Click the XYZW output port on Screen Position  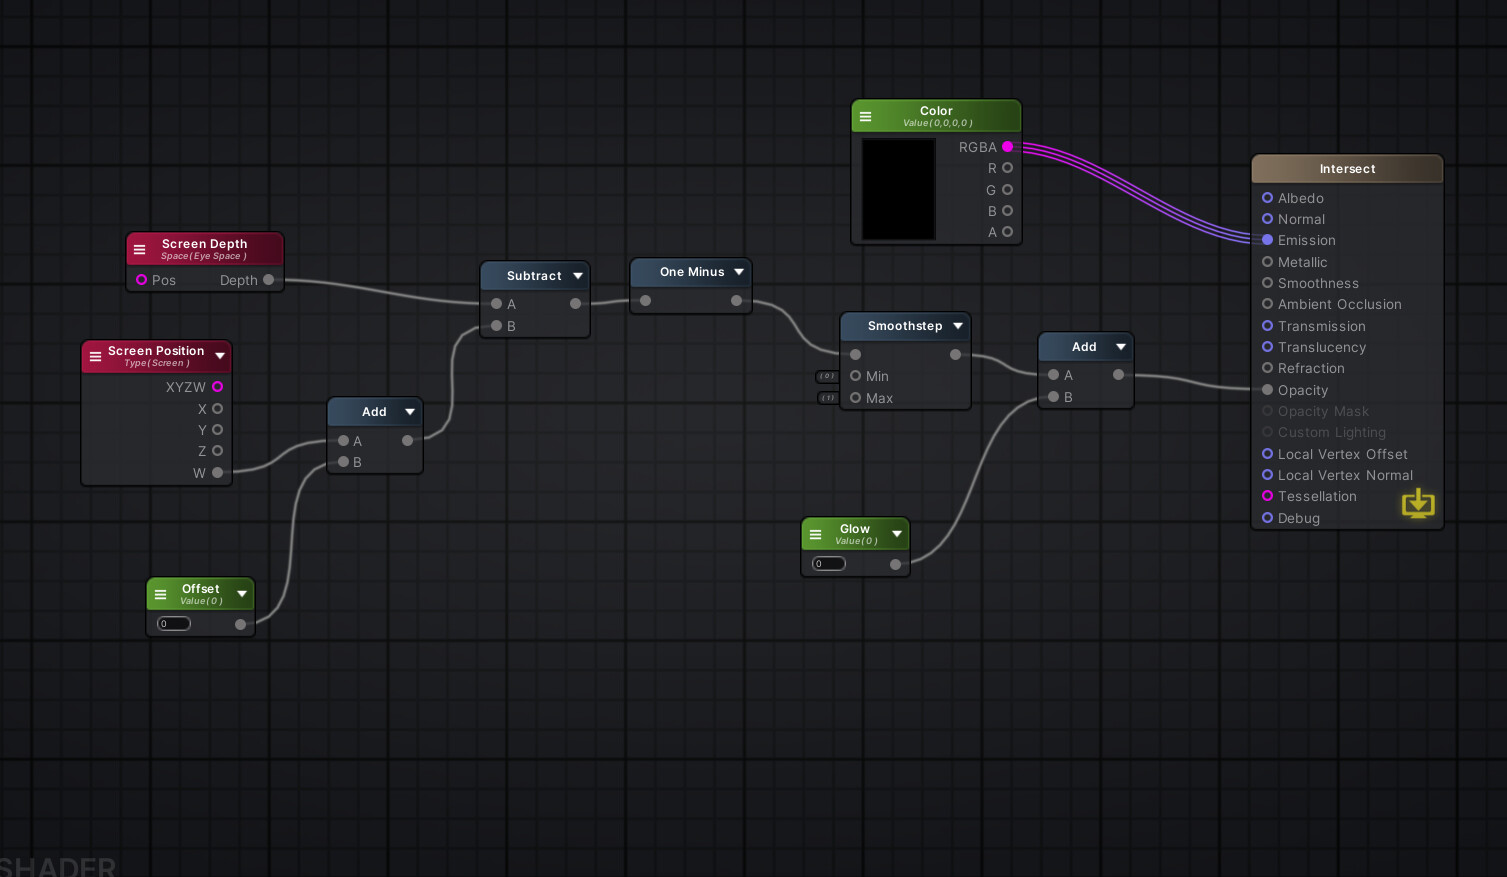(x=217, y=387)
